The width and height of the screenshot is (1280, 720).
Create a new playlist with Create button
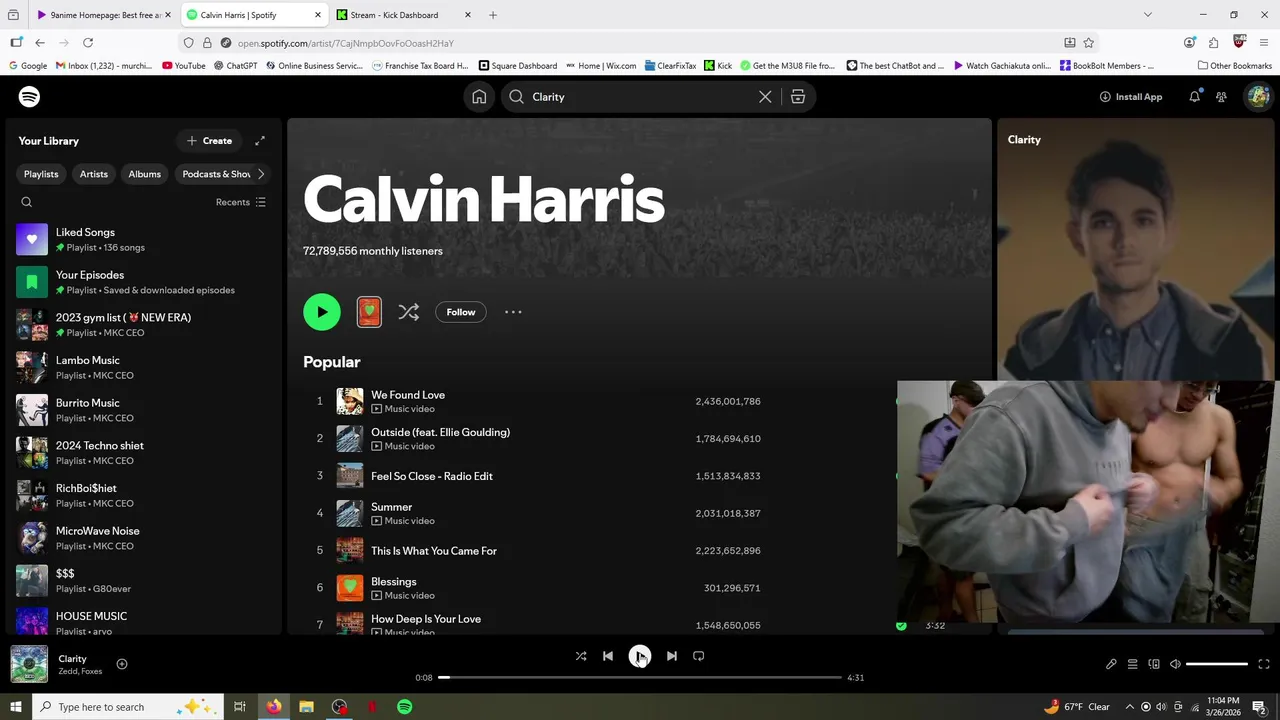[x=209, y=141]
